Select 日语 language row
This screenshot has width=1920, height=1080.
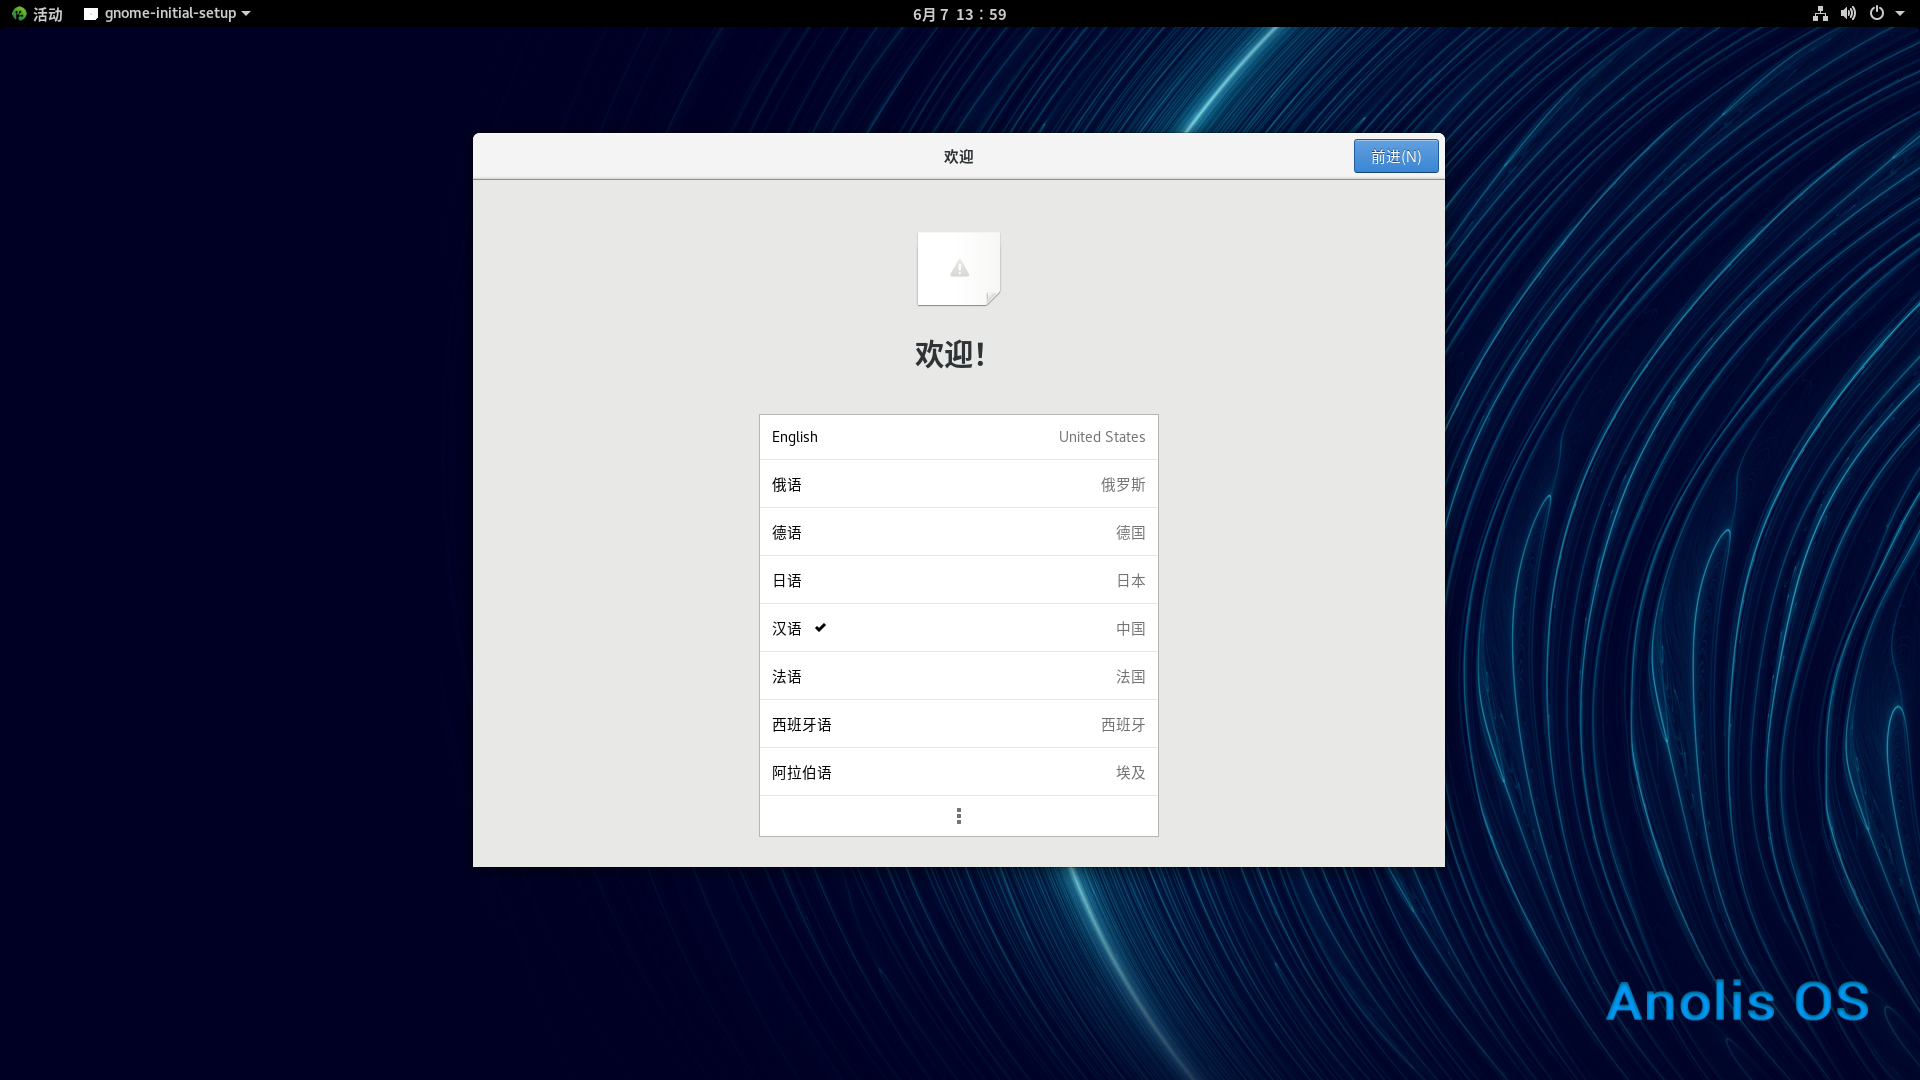click(x=958, y=581)
